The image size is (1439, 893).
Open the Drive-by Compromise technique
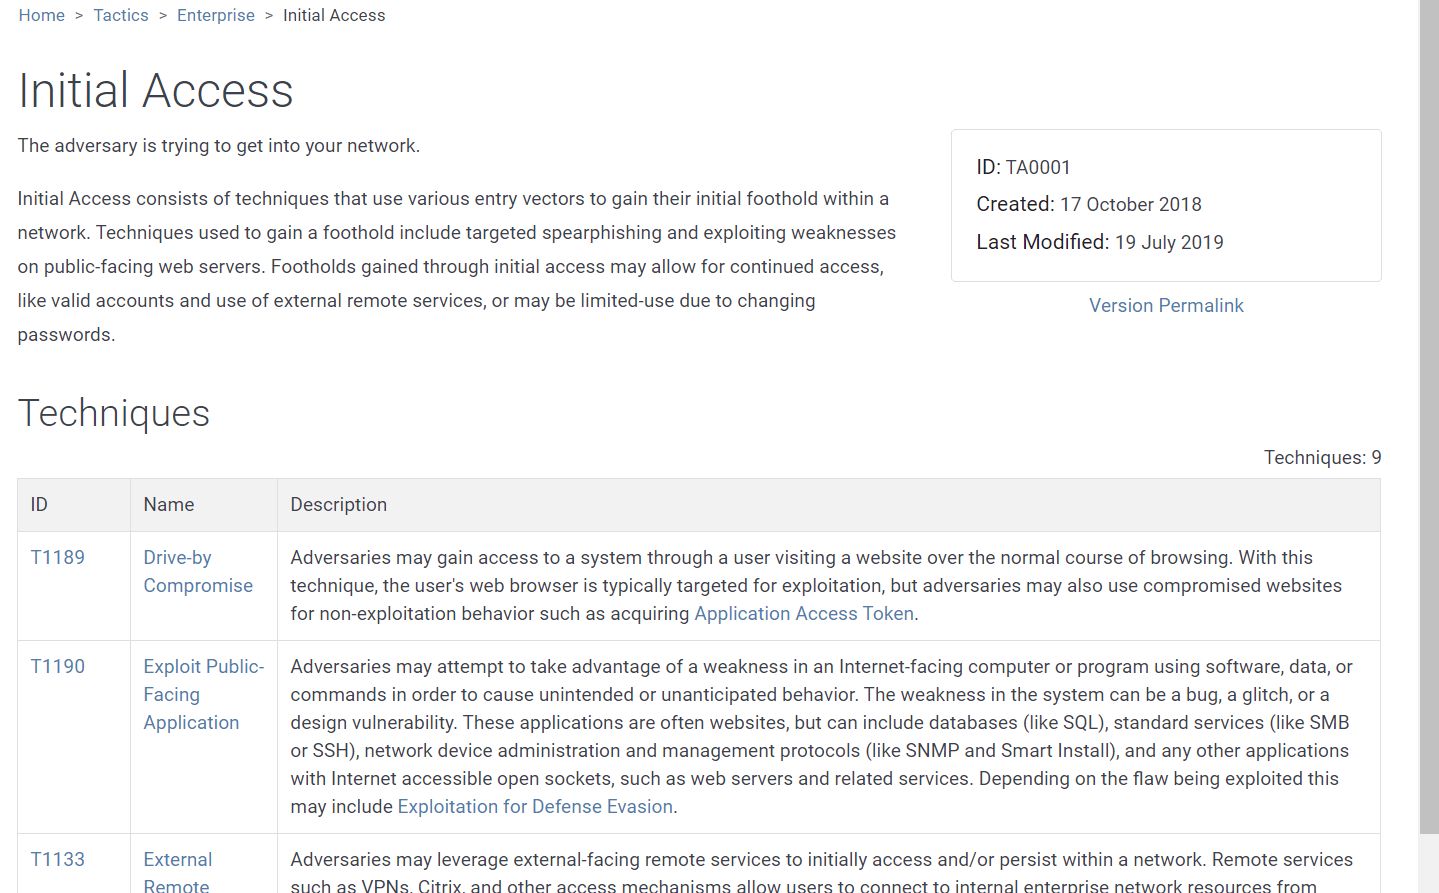pos(198,572)
